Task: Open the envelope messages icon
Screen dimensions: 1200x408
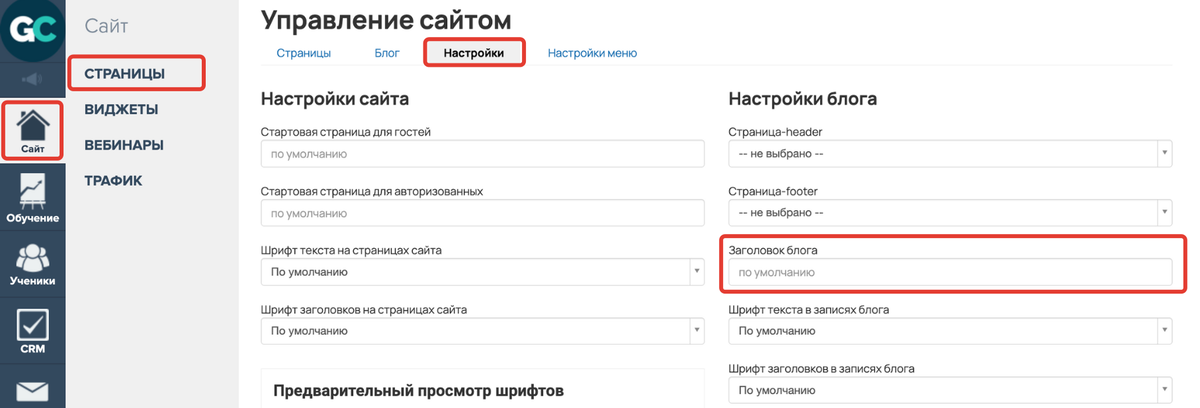Action: coord(32,390)
